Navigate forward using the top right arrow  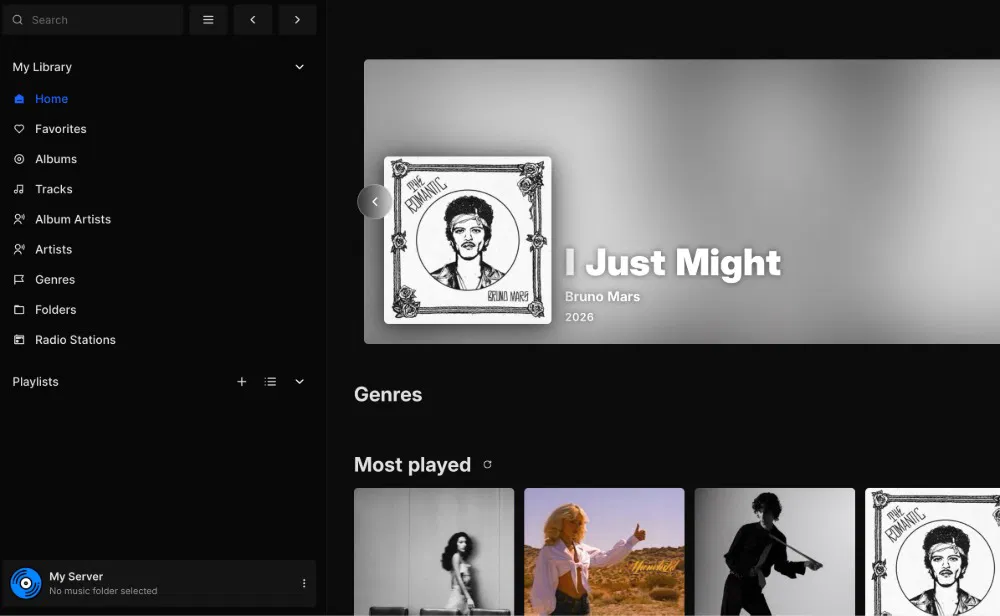[297, 20]
